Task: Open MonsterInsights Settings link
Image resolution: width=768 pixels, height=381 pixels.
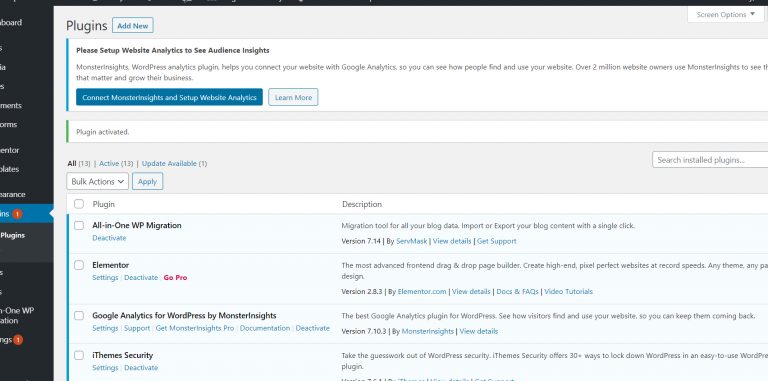Action: pyautogui.click(x=105, y=328)
